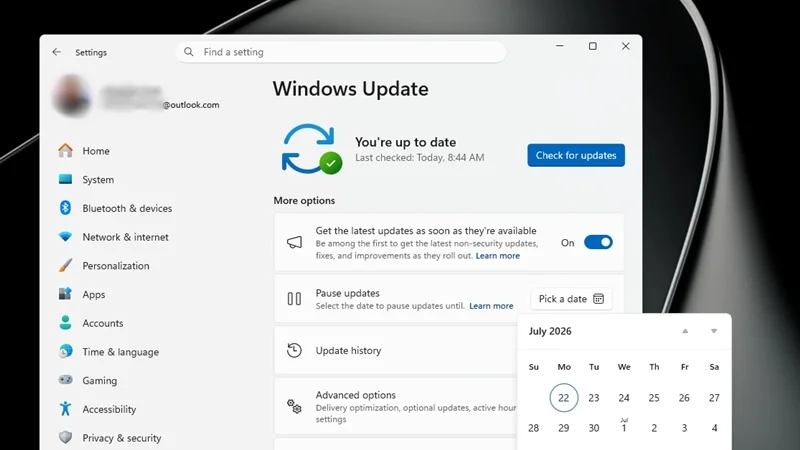Maximize the Settings window

click(592, 46)
